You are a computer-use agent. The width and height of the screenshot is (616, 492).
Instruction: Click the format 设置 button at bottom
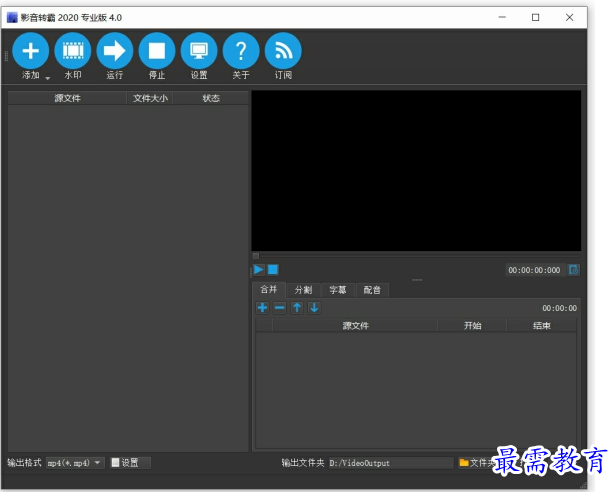tap(130, 463)
